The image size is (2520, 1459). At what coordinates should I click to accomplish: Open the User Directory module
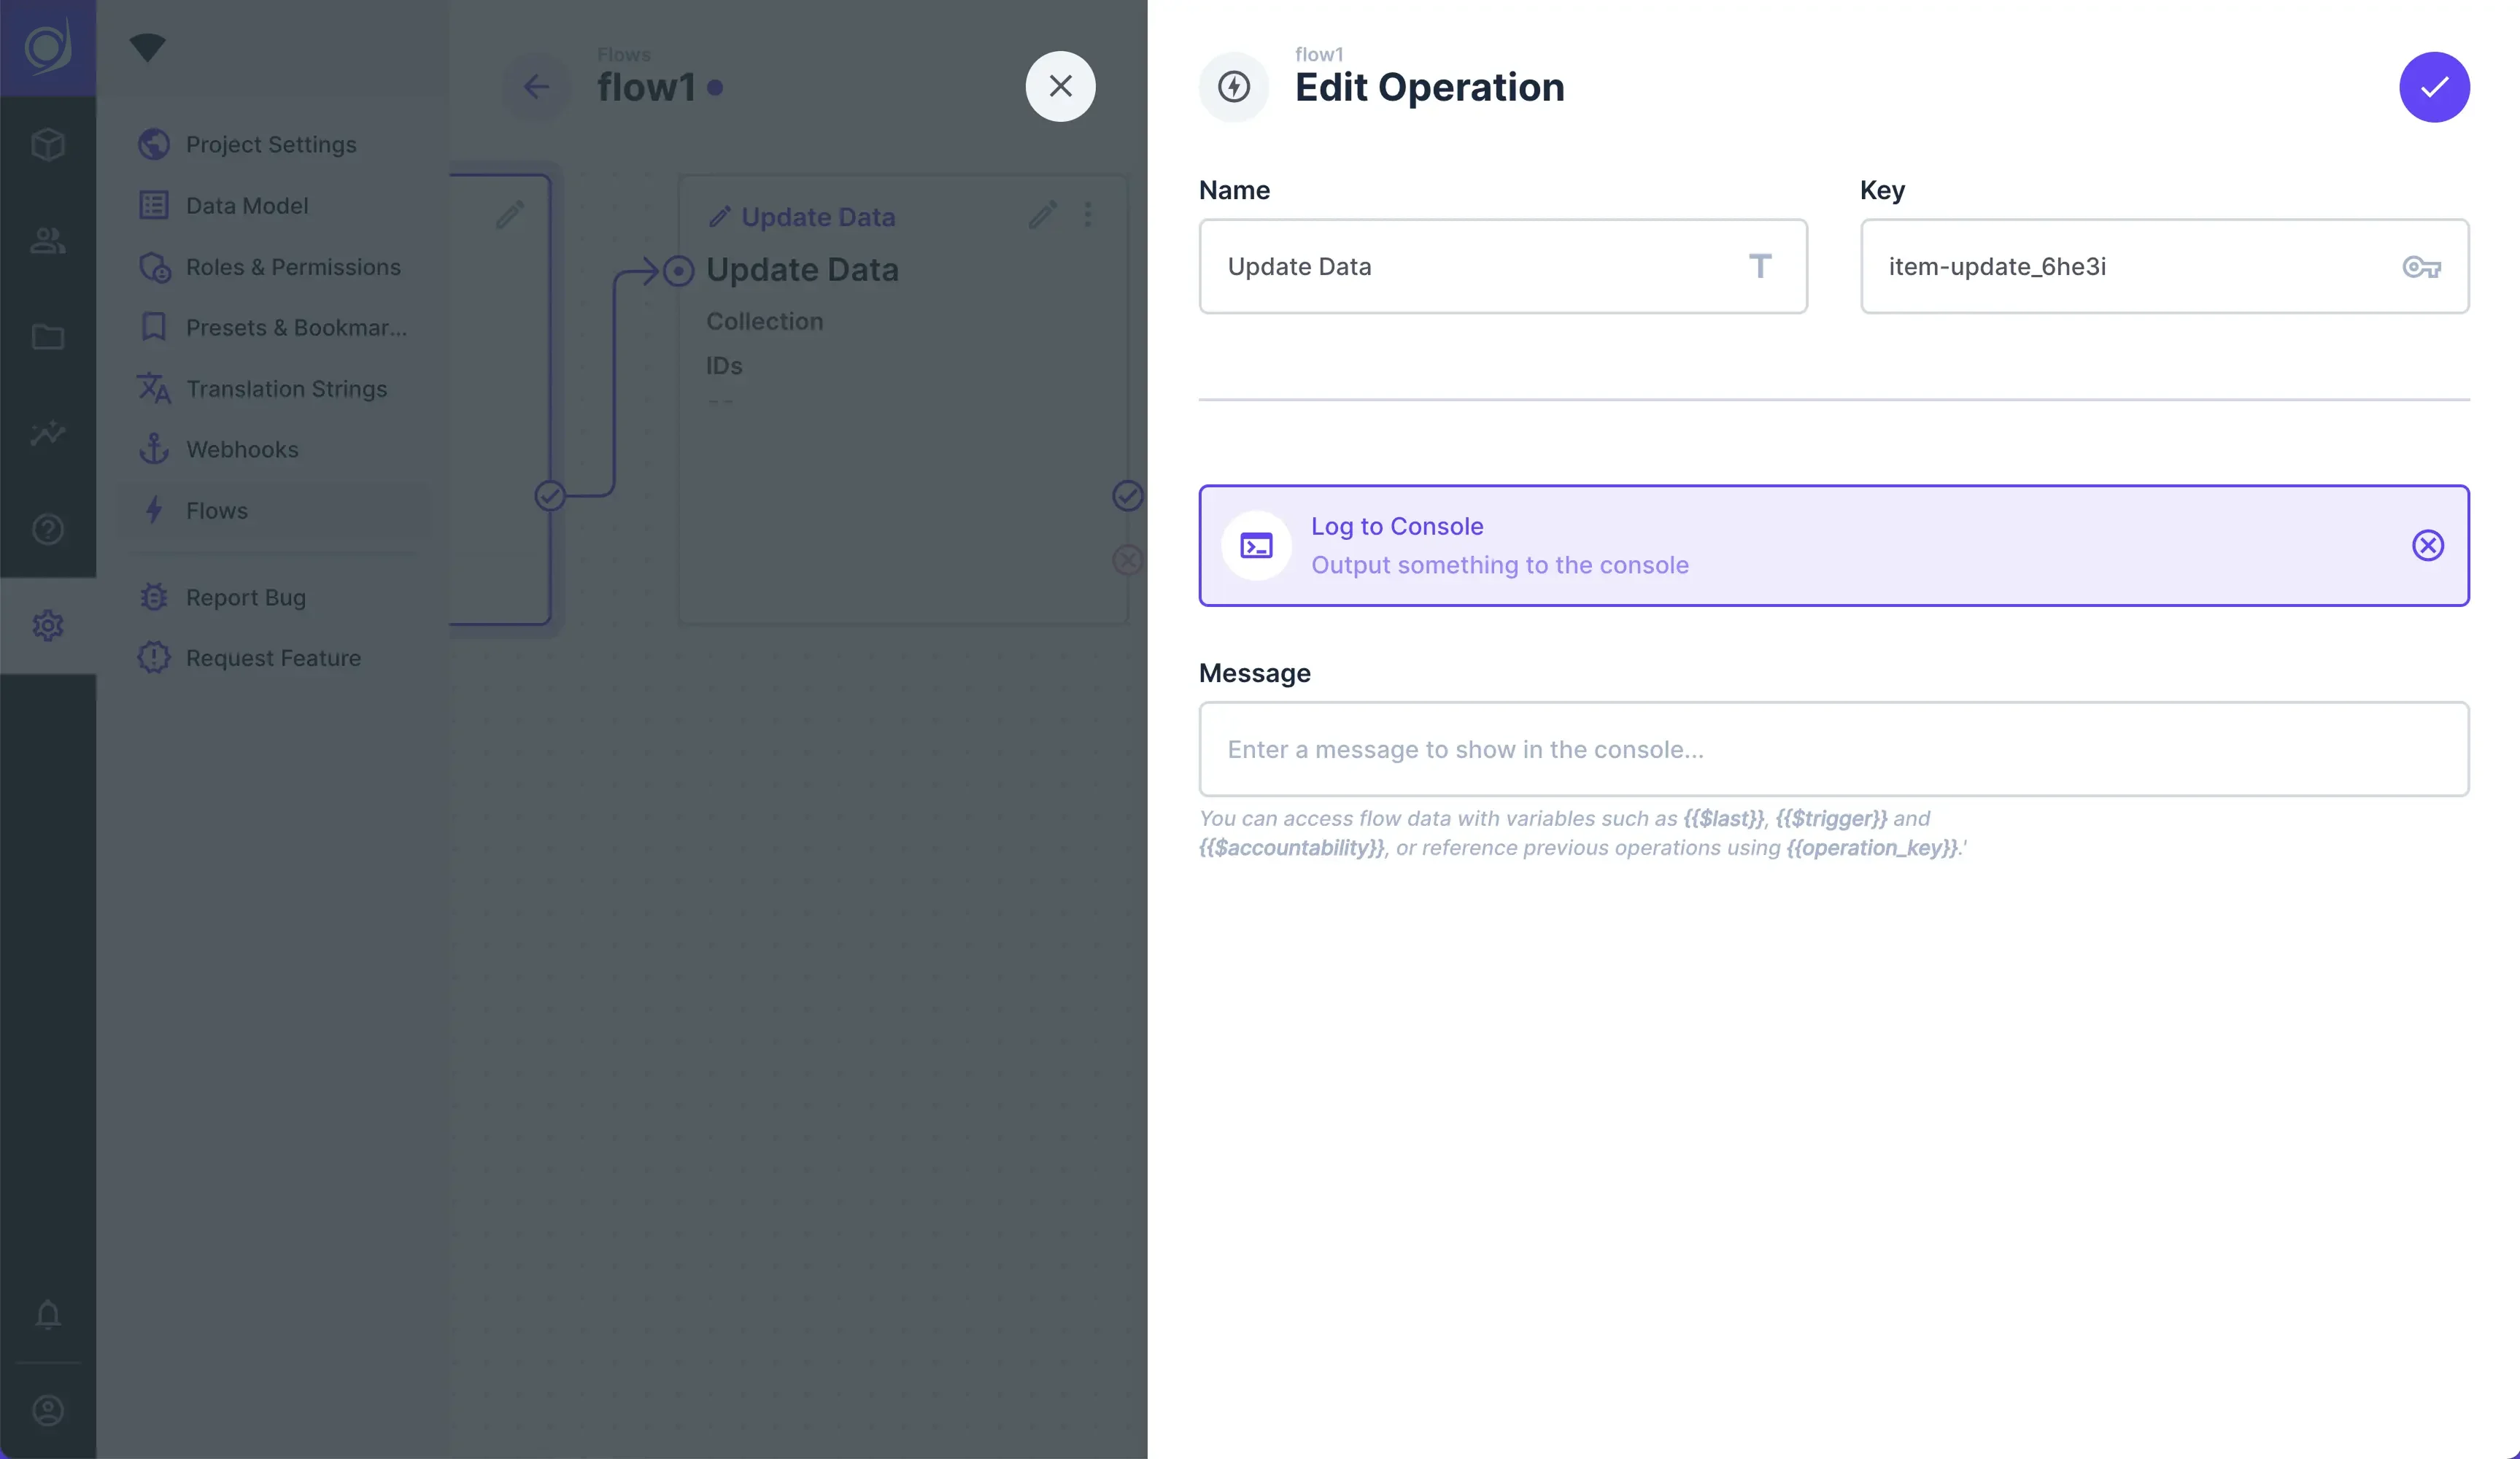[x=48, y=241]
